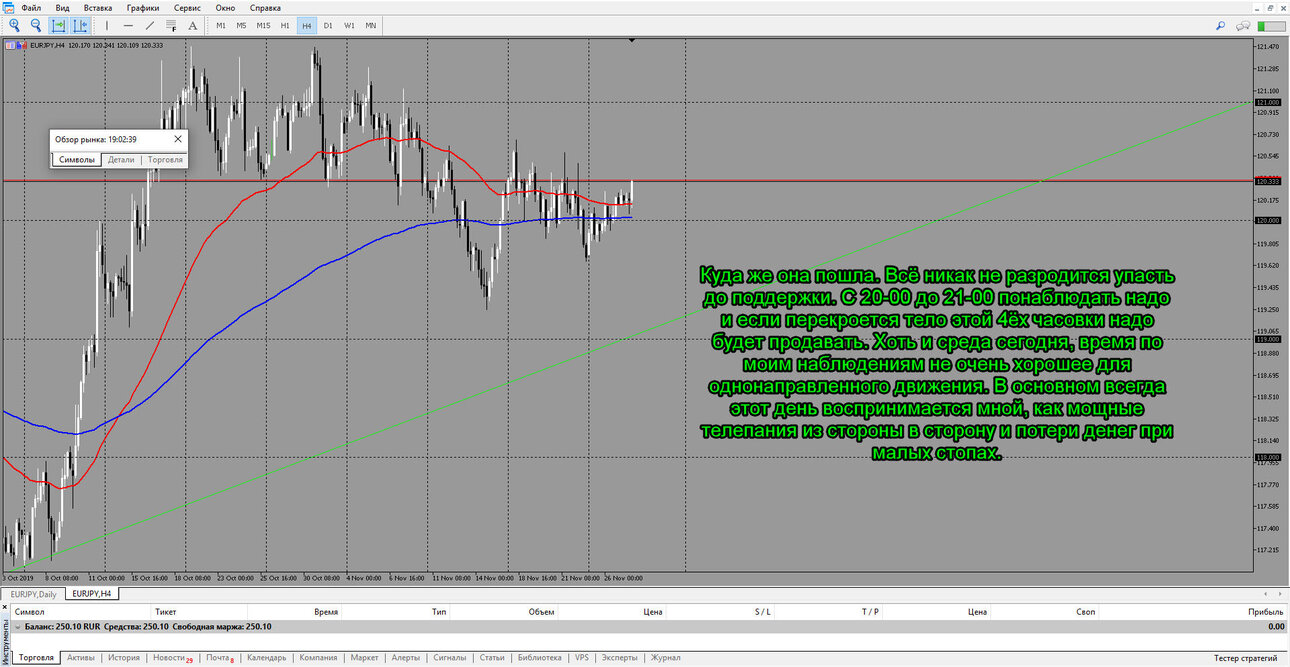Open the Справка menu
1290x667 pixels.
265,7
